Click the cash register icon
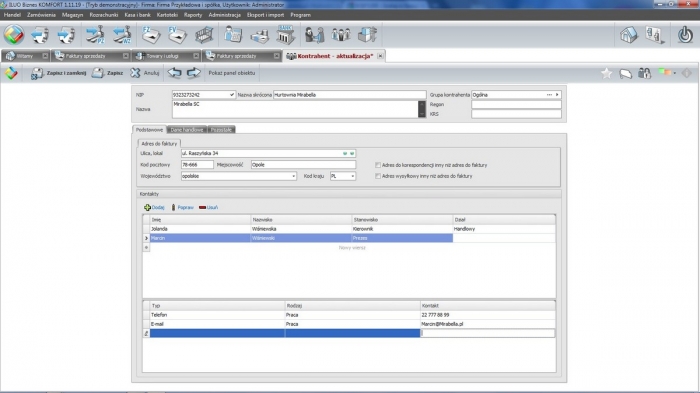The height and width of the screenshot is (393, 700). tap(259, 36)
